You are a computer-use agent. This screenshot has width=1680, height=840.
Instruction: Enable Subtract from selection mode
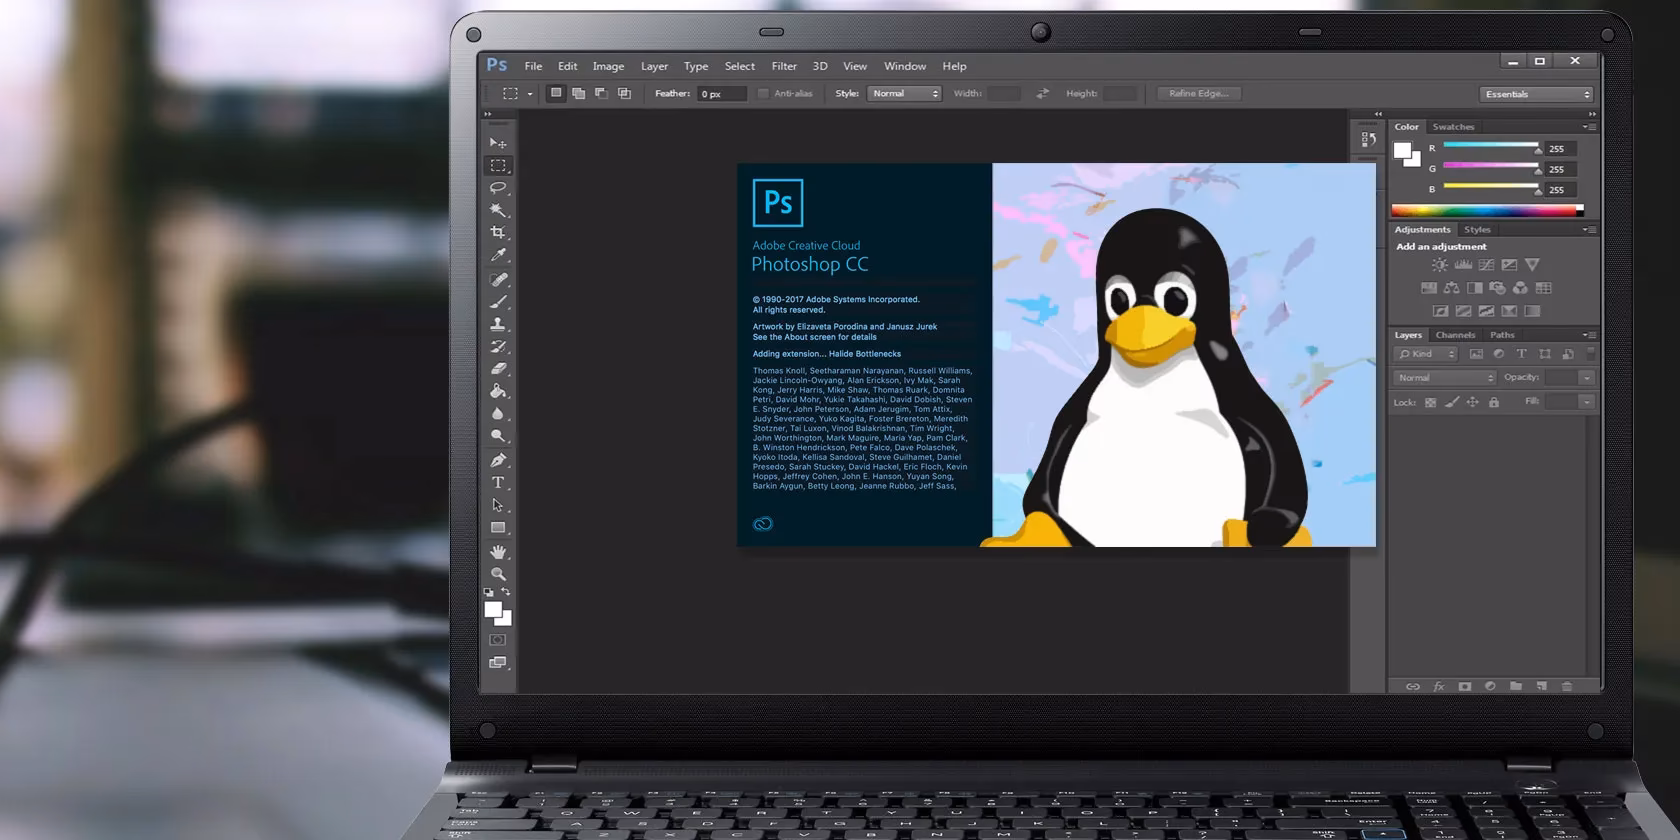pos(601,93)
